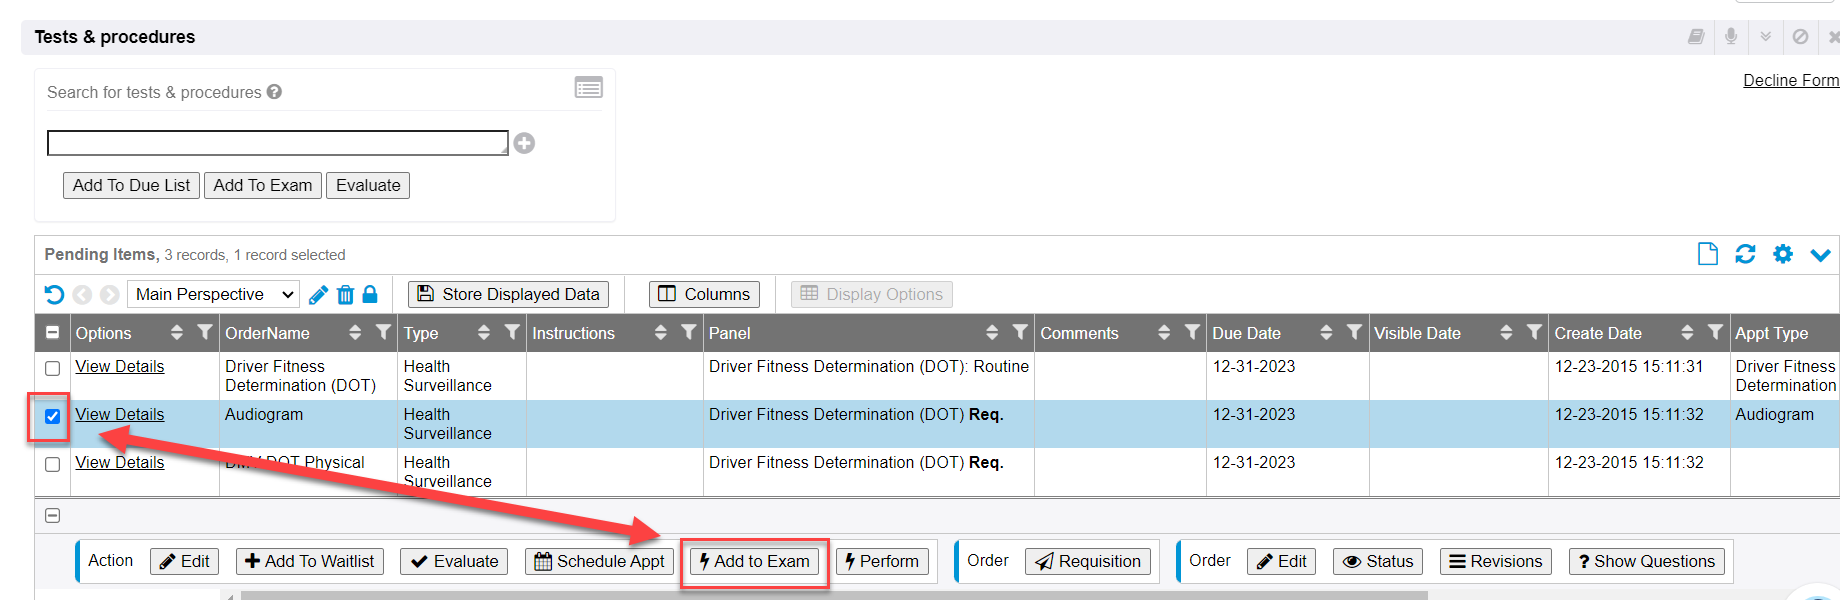Click the blue pencil edit perspective icon
Viewport: 1840px width, 600px height.
tap(318, 294)
